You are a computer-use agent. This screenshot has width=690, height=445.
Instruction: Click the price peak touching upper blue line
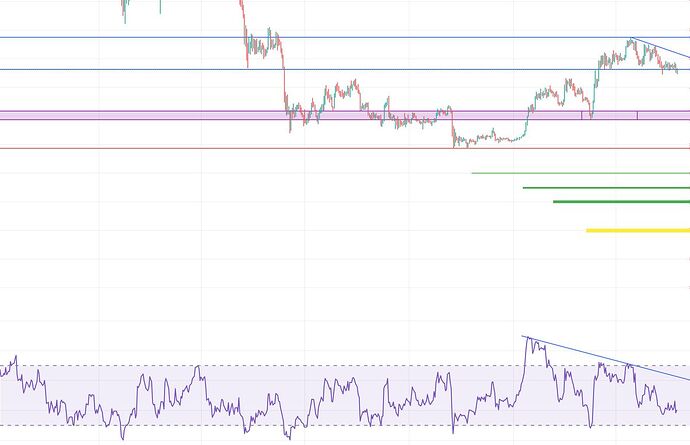631,41
